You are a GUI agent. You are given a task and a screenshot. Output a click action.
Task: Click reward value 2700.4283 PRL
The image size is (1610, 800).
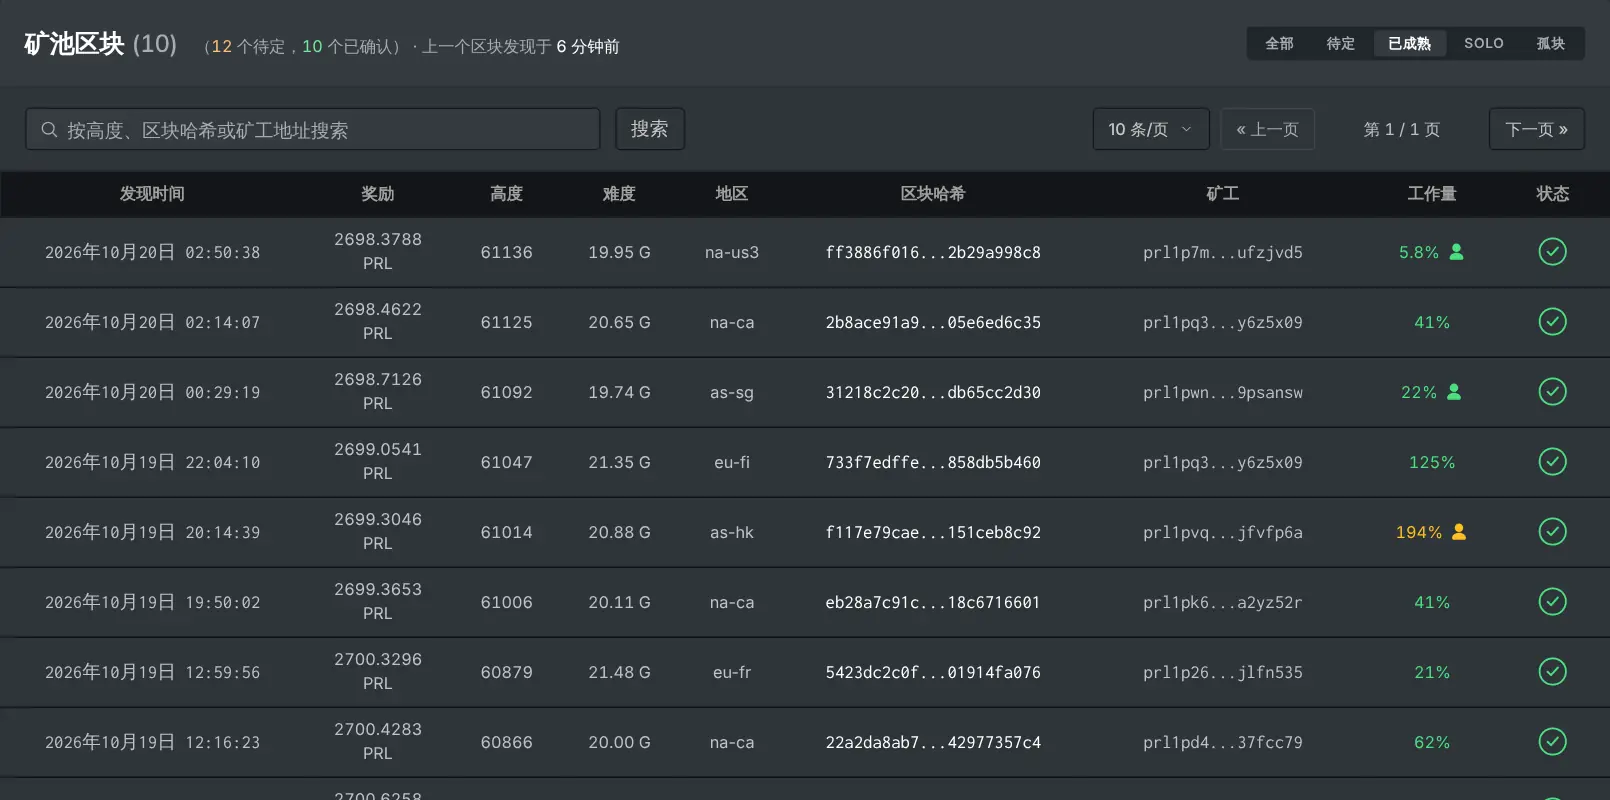pos(378,741)
